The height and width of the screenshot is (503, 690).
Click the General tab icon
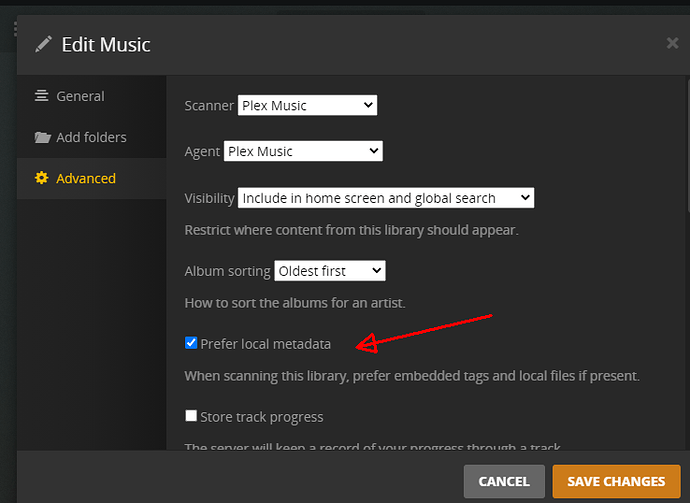41,96
